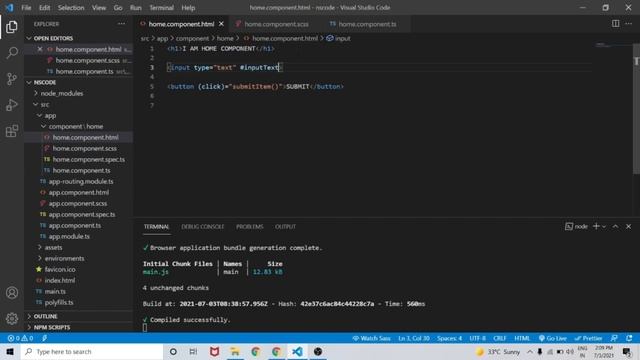Open polyfills.ts in file tree
Screen dimensions: 640x360
tap(59, 302)
